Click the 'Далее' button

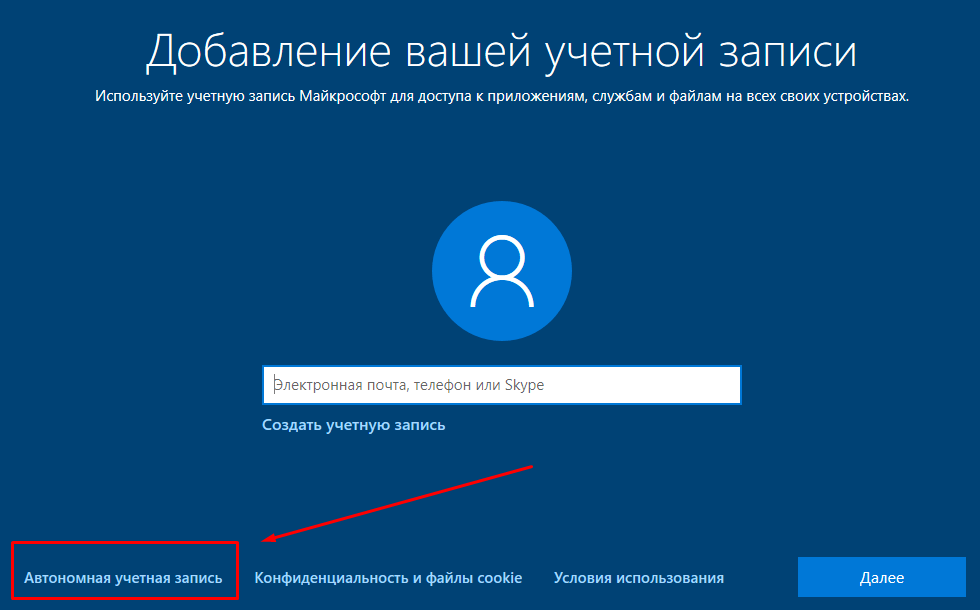tap(881, 578)
